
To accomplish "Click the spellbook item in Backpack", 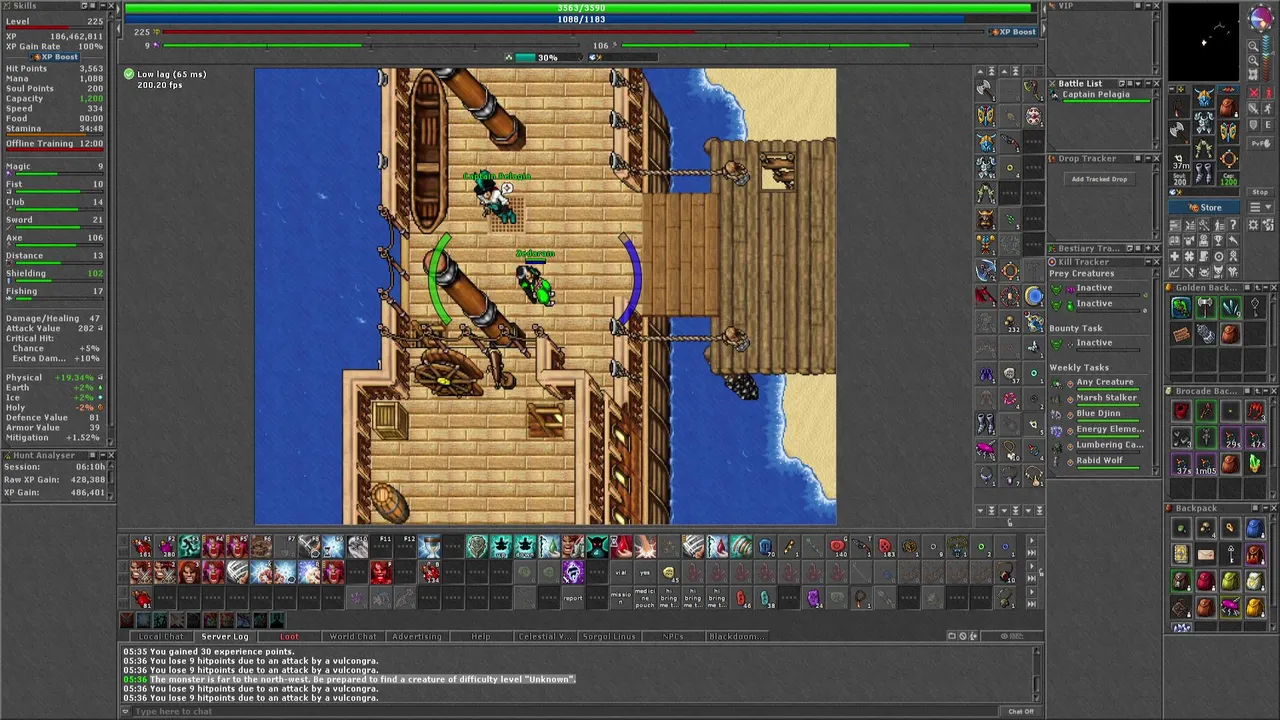I will (x=1180, y=554).
